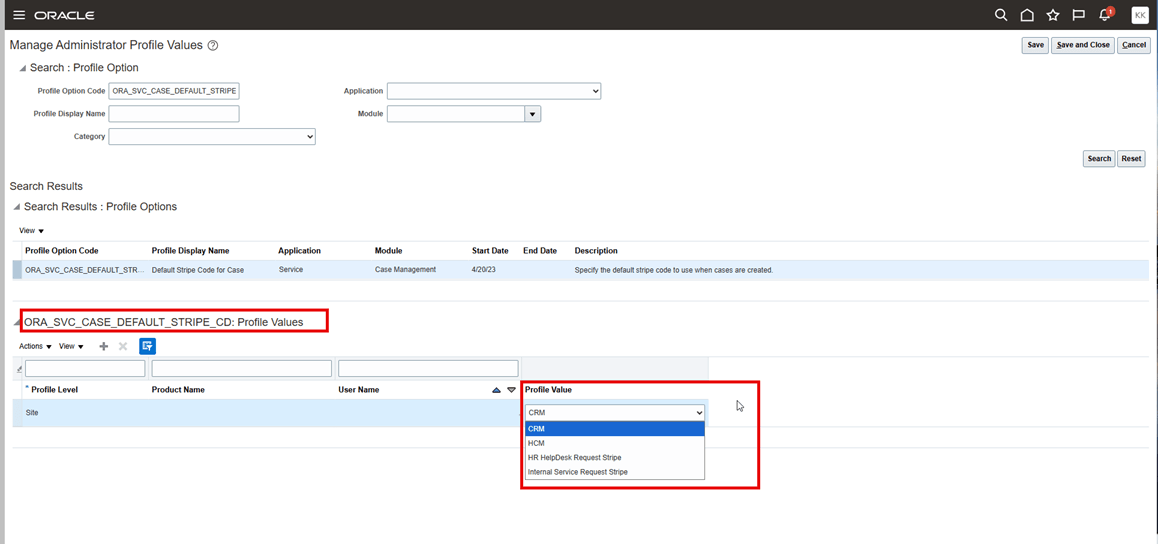Open the notifications bell icon

(1106, 15)
